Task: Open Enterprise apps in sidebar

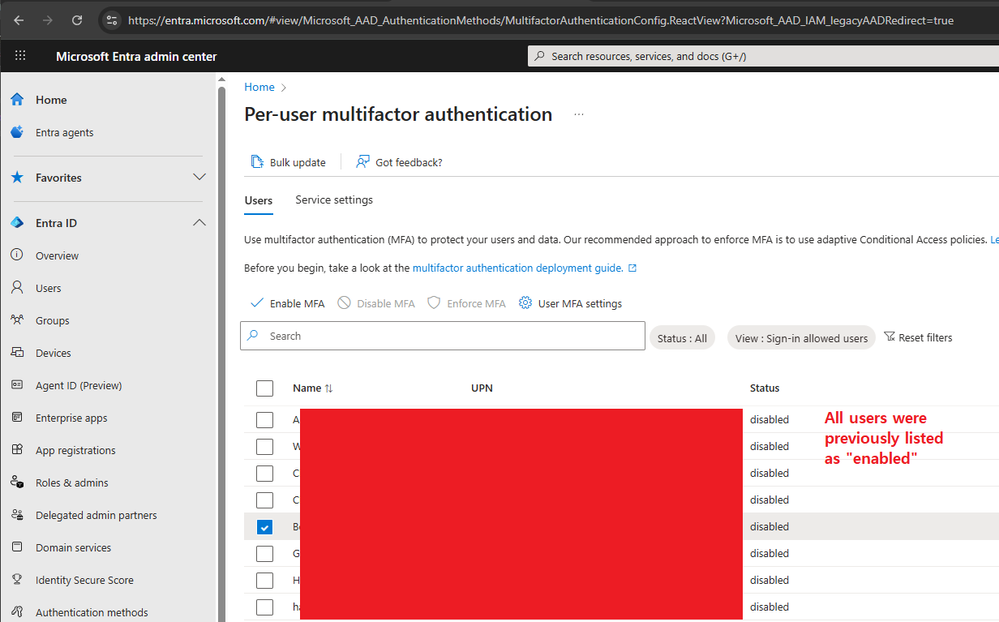Action: (71, 418)
